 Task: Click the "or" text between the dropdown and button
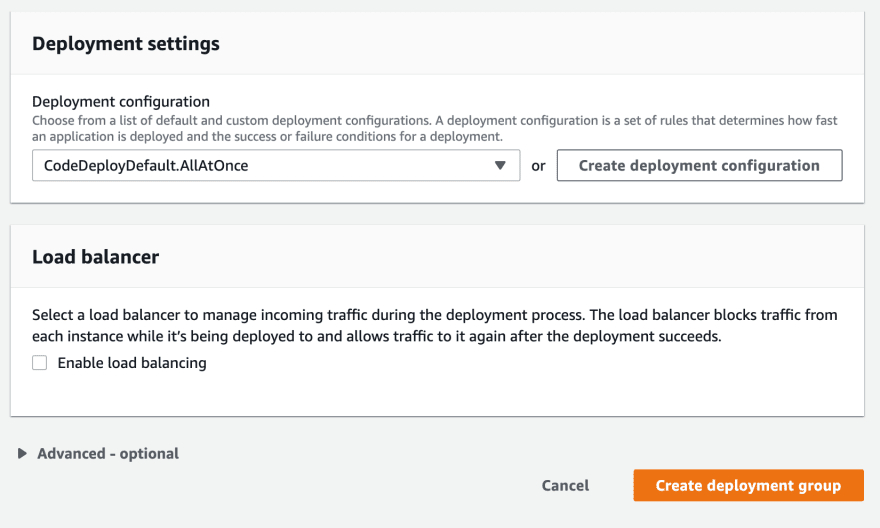[x=538, y=166]
